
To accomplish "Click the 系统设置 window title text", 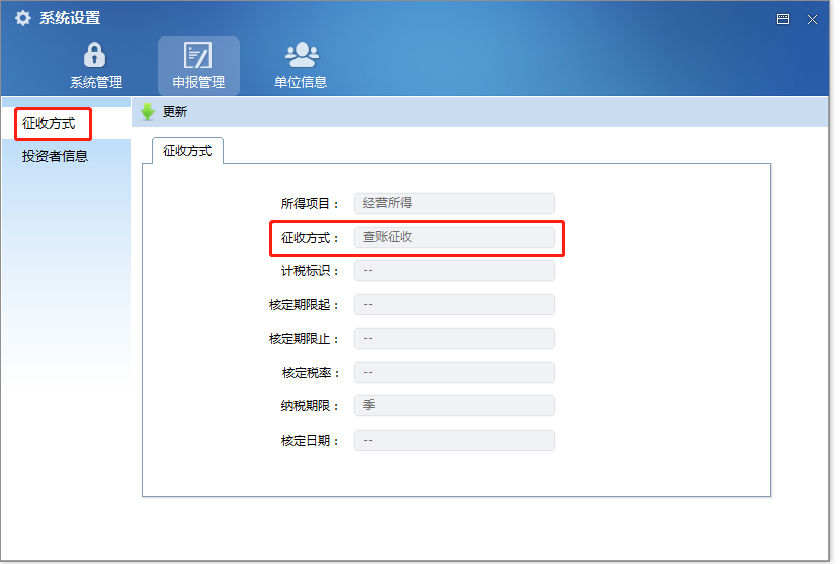I will pyautogui.click(x=69, y=18).
